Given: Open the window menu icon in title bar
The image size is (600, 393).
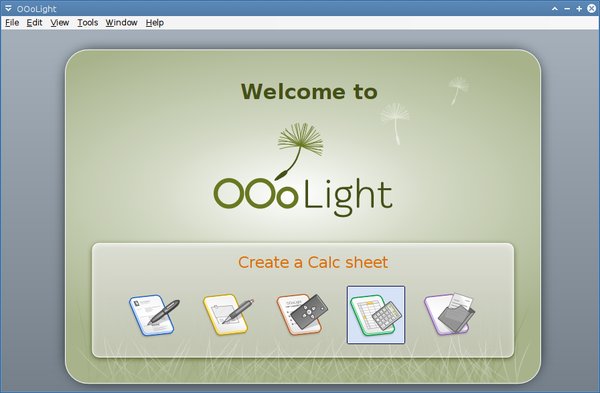Looking at the screenshot, I should click(x=8, y=8).
